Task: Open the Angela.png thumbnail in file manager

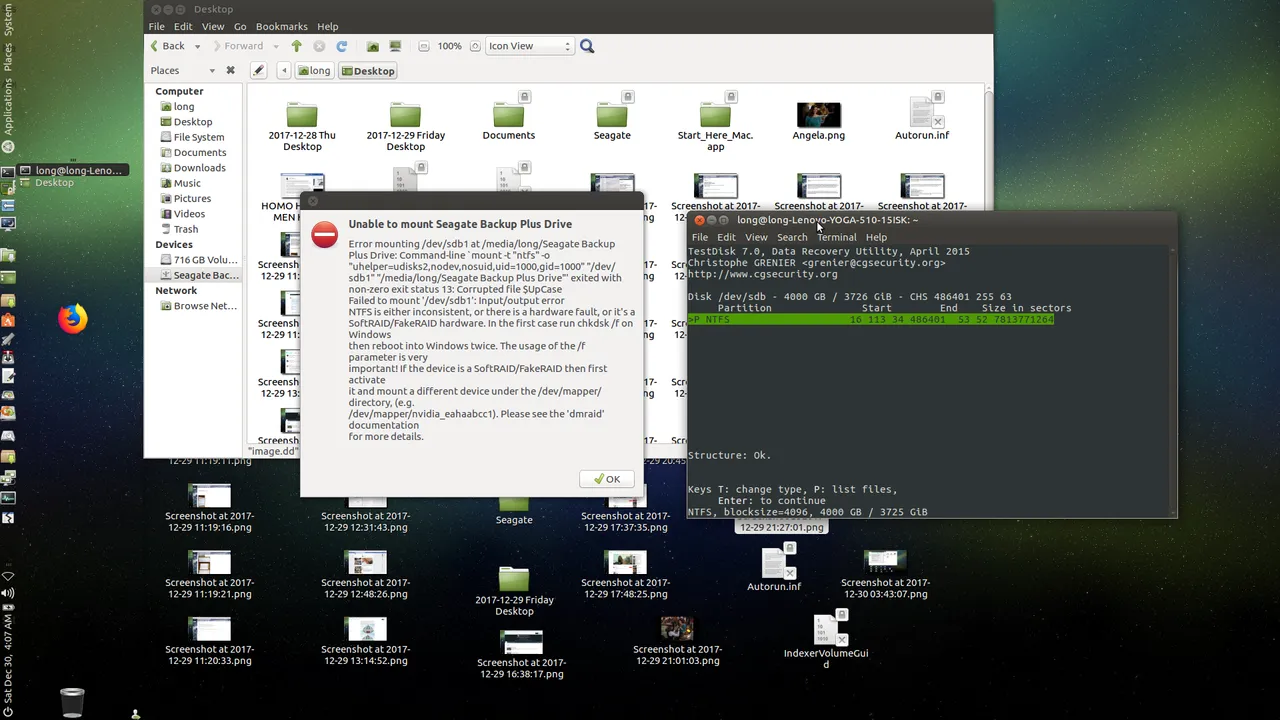Action: point(818,114)
